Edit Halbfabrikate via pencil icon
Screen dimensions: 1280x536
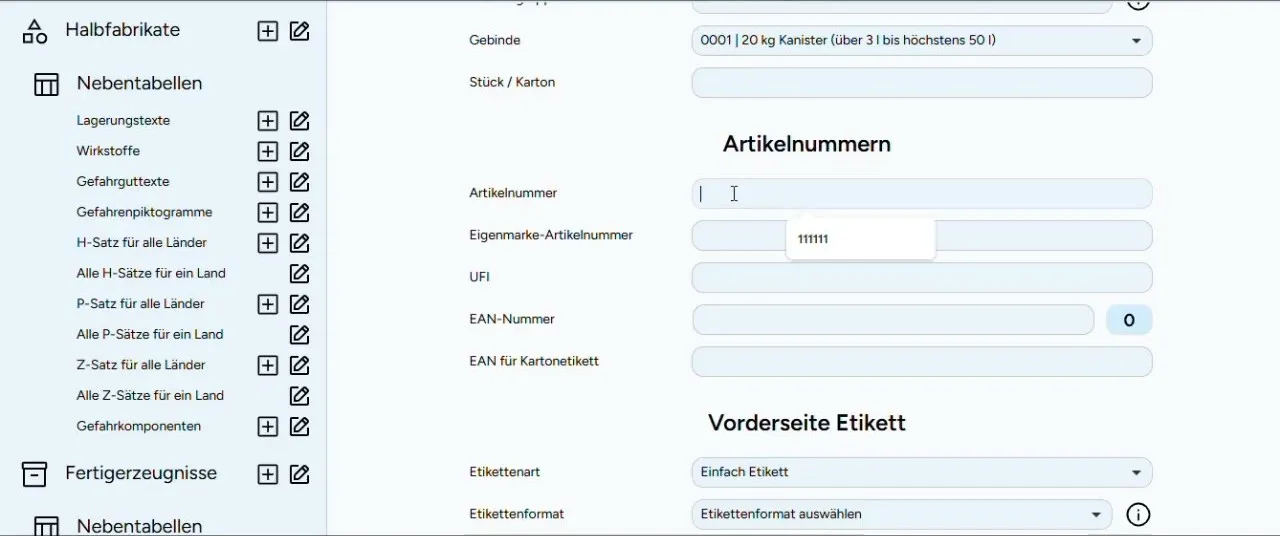pyautogui.click(x=299, y=31)
